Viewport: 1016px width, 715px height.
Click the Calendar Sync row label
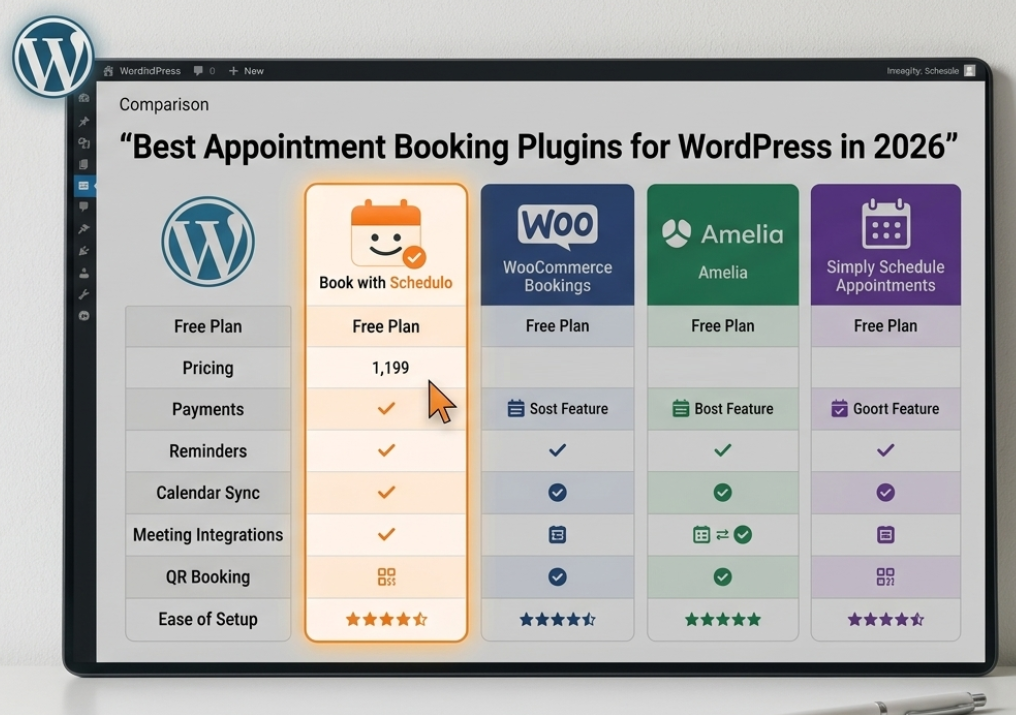coord(208,493)
